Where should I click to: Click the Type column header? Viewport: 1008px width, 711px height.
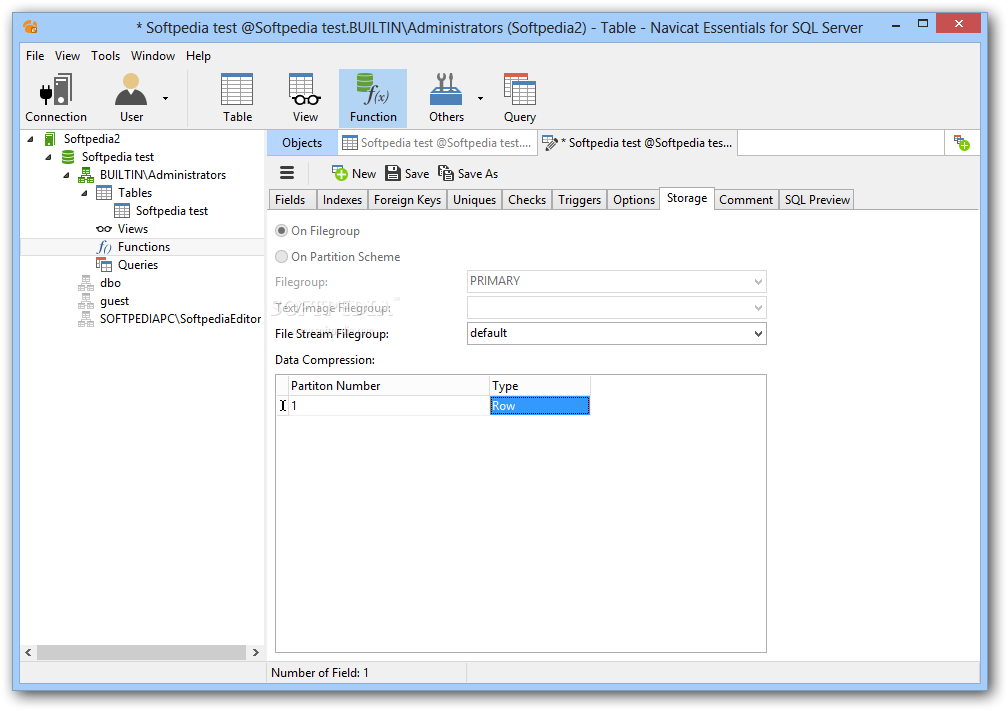[539, 386]
